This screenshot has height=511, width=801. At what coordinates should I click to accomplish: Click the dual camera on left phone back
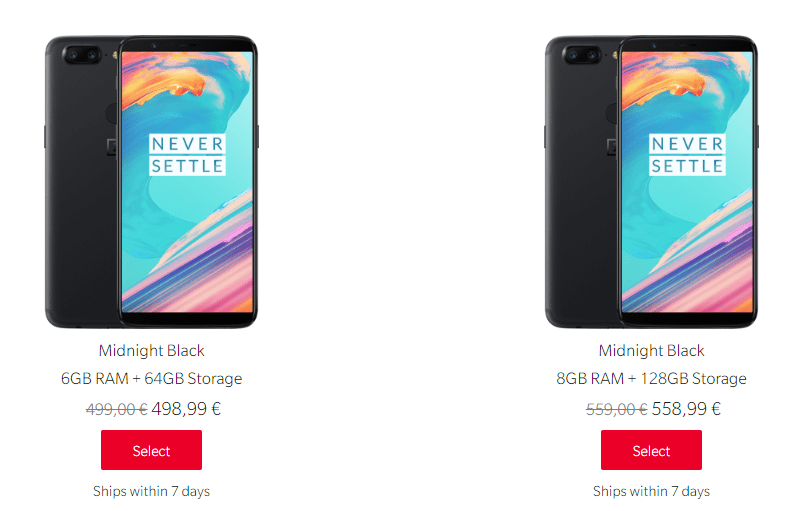point(82,55)
